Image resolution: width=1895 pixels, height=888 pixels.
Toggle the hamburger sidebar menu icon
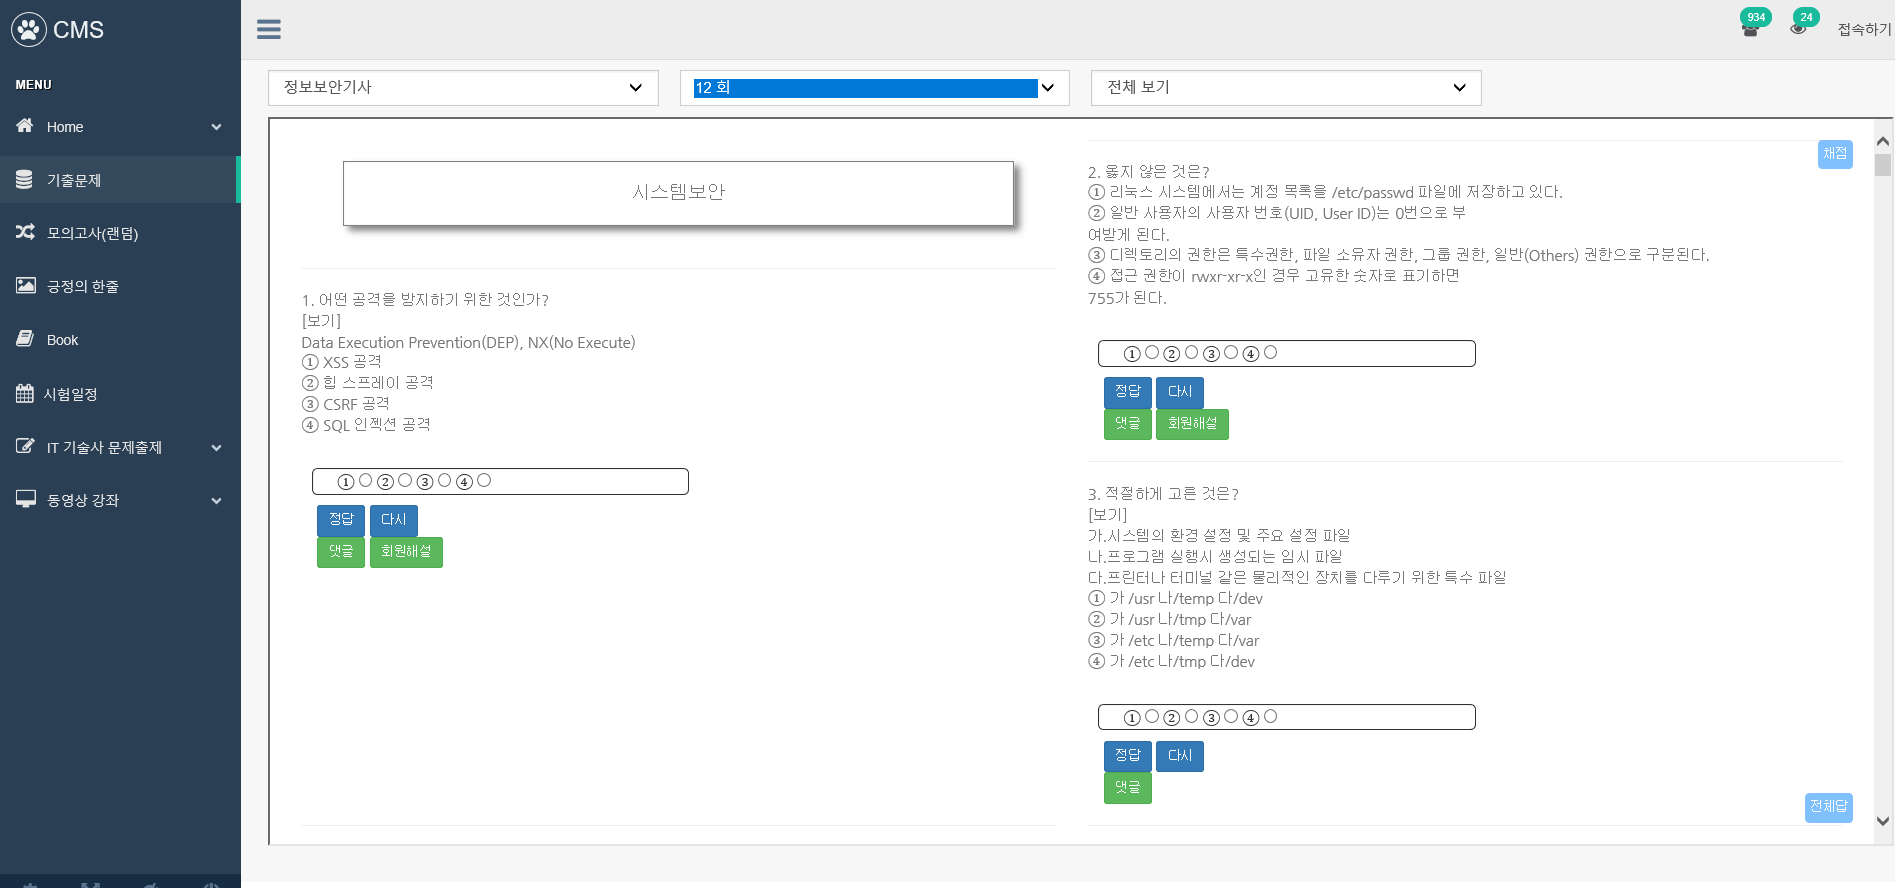click(269, 29)
